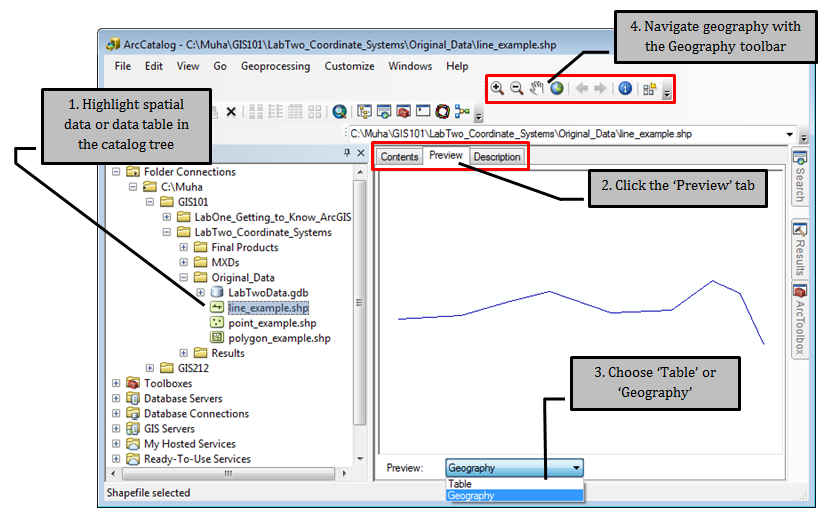Switch to the Preview tab
This screenshot has width=830, height=519.
tap(446, 155)
